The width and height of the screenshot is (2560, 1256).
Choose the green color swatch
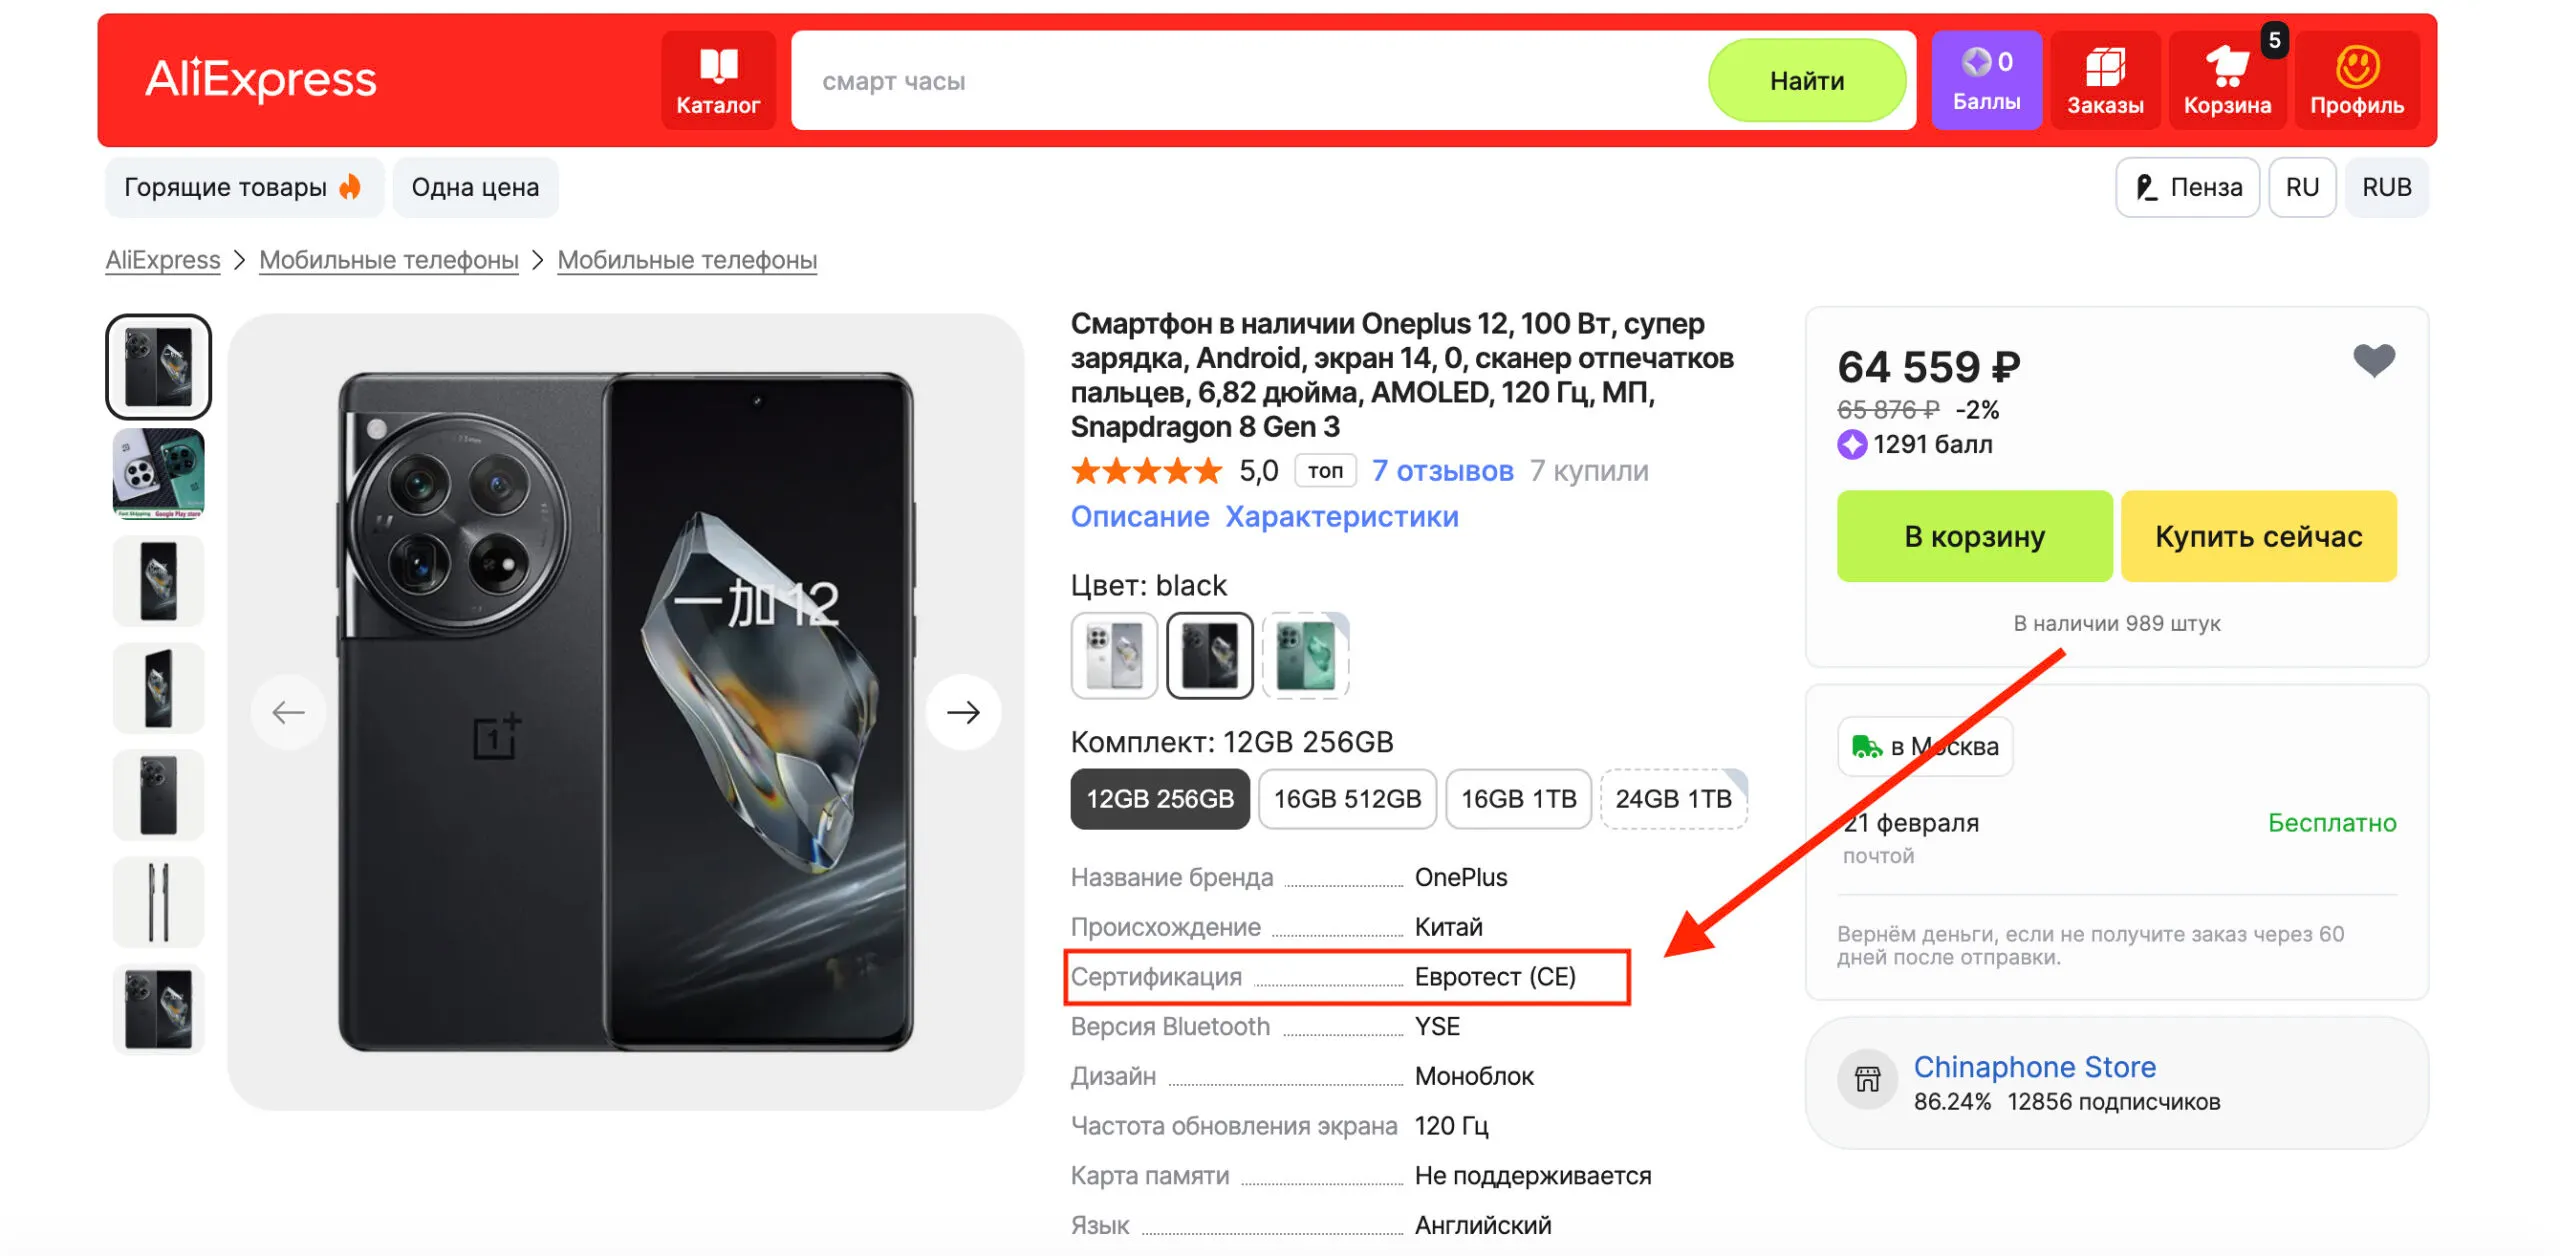click(x=1305, y=655)
